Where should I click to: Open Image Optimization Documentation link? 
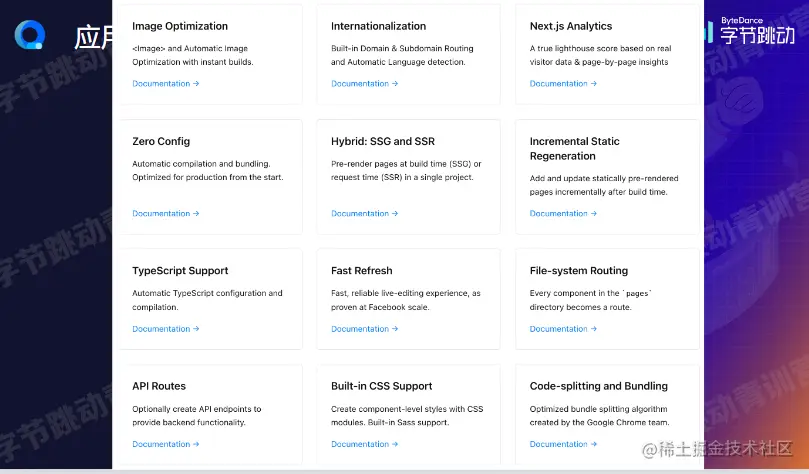click(x=165, y=84)
